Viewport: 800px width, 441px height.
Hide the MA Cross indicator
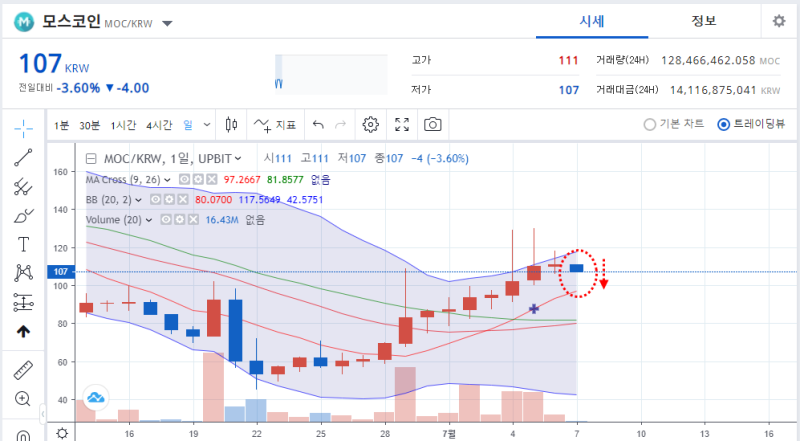click(185, 179)
